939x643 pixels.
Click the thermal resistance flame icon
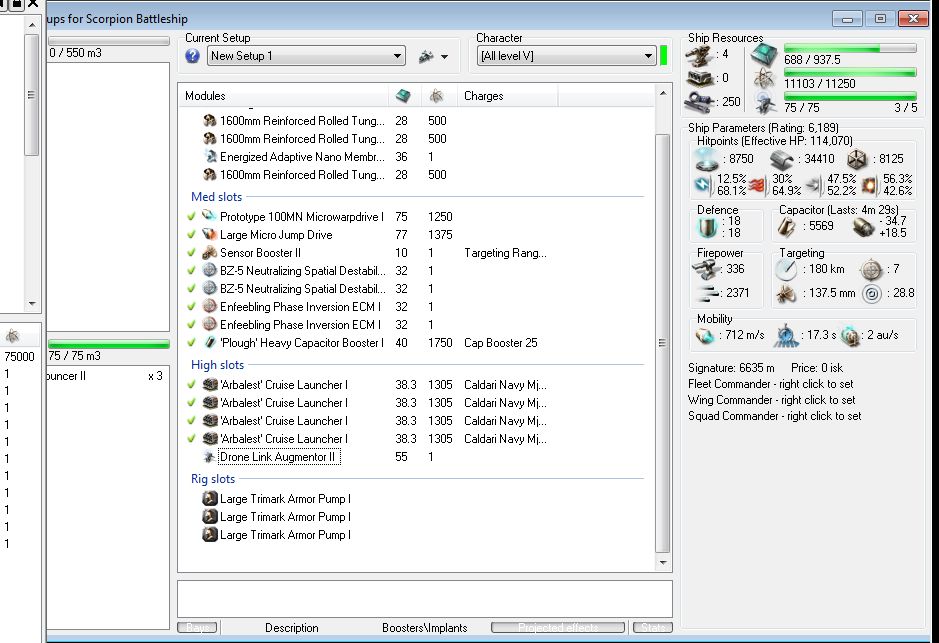click(758, 185)
